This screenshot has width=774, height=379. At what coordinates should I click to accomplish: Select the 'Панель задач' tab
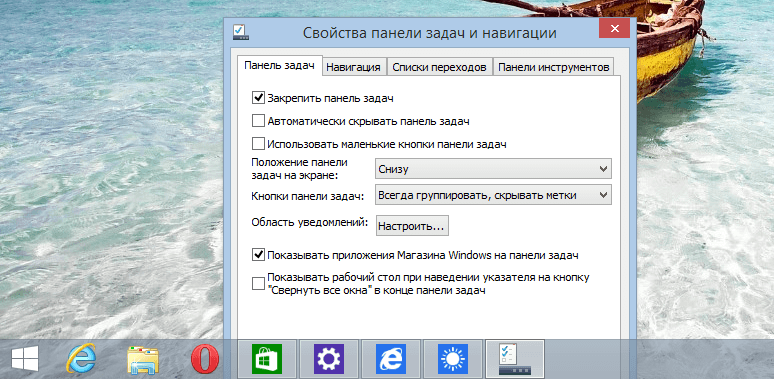coord(279,66)
